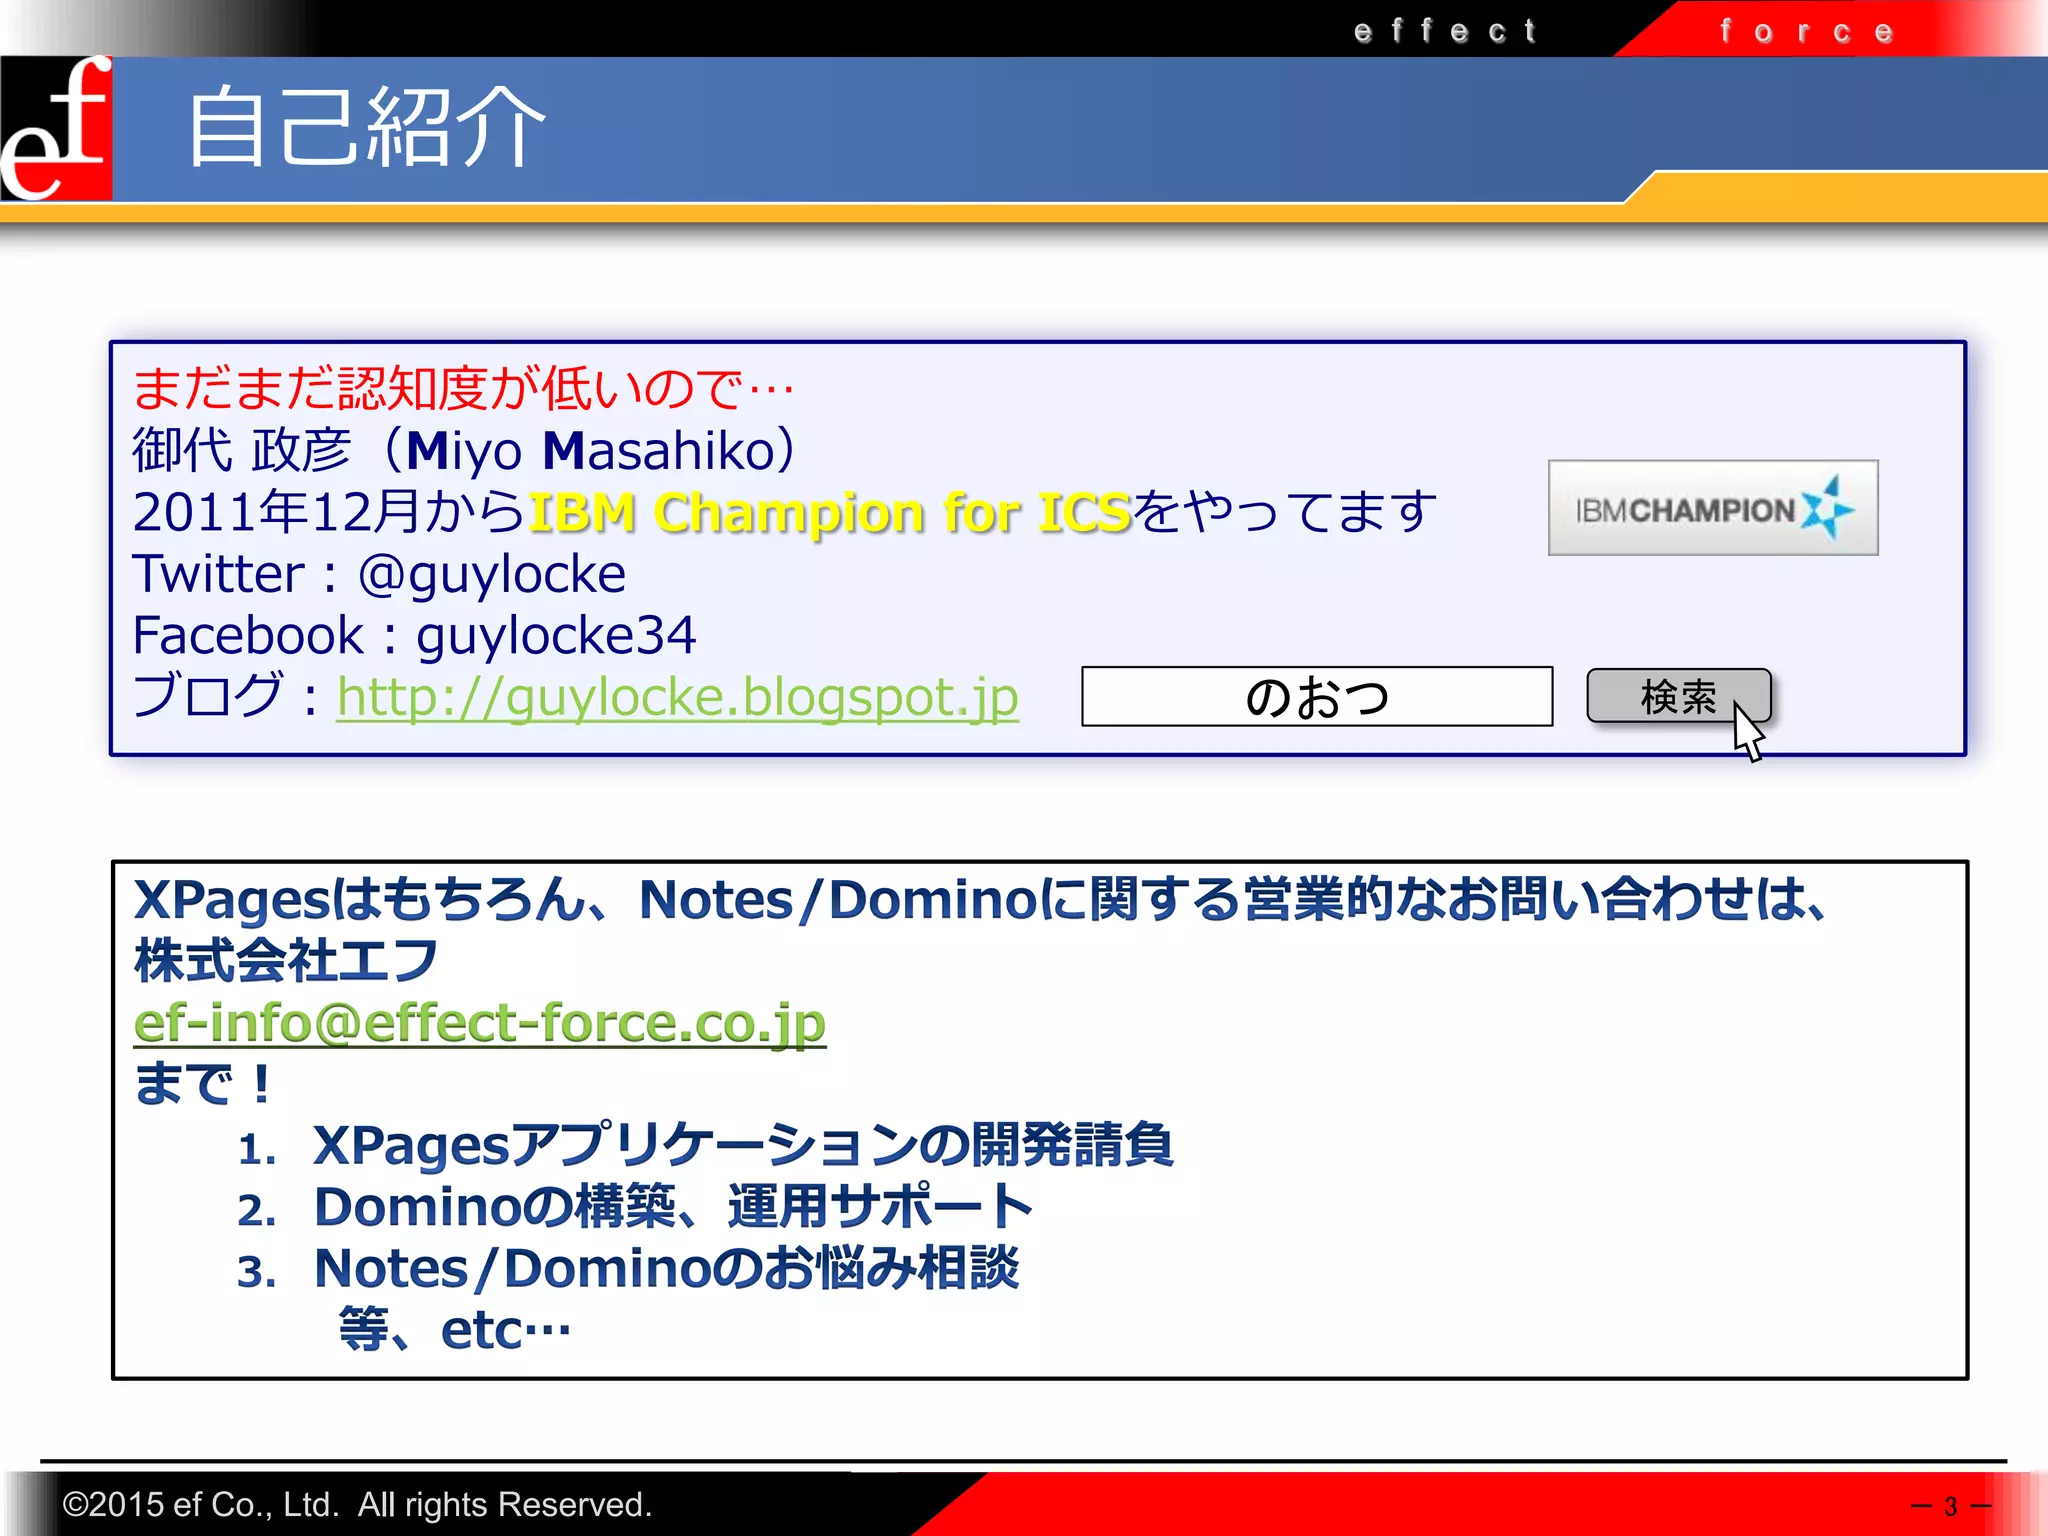Click the effect header label

[x=1444, y=32]
